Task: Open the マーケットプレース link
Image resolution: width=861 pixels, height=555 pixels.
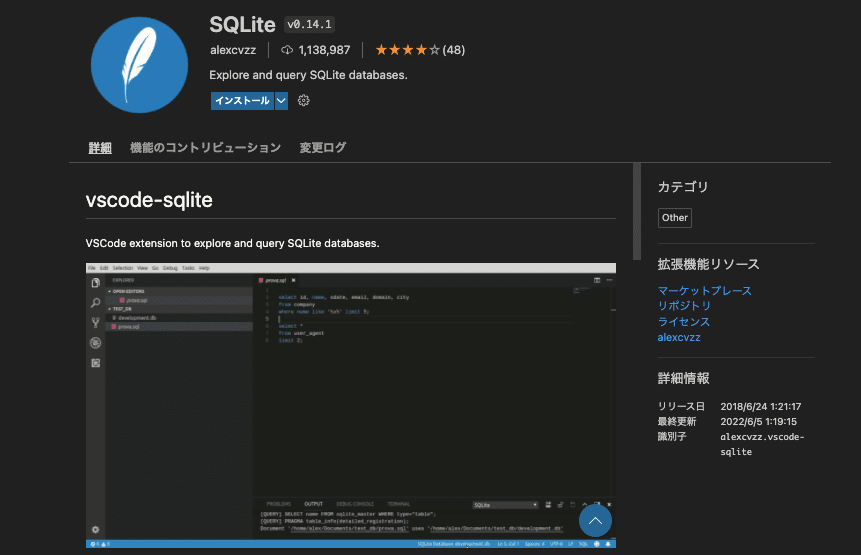Action: tap(705, 290)
